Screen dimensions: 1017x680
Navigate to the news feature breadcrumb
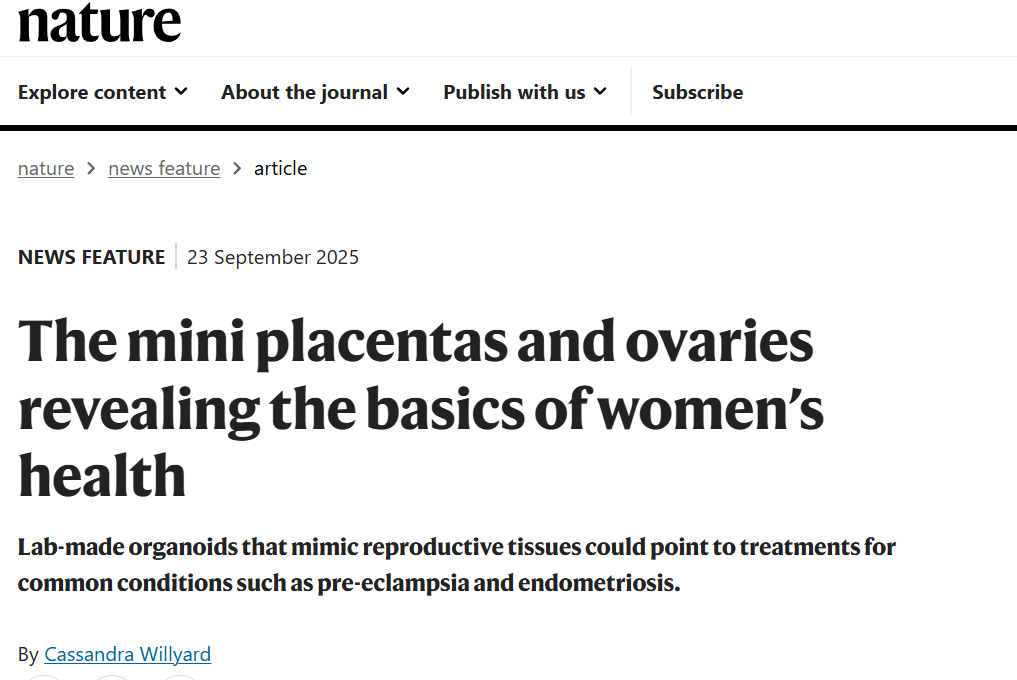[164, 168]
